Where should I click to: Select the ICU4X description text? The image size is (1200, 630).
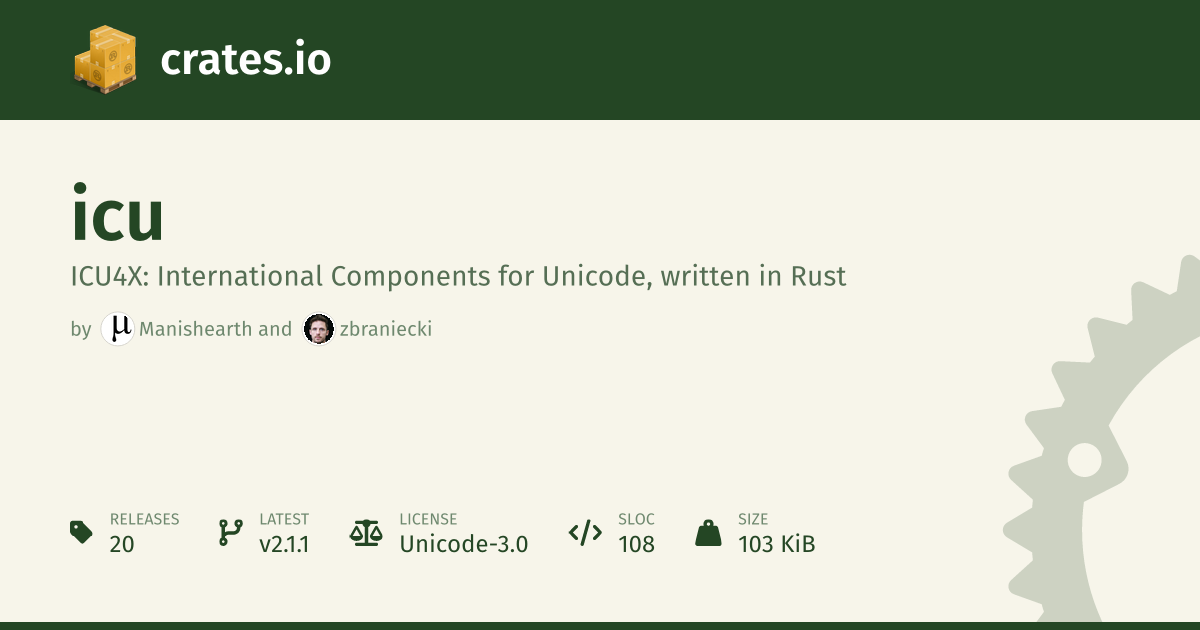click(458, 276)
